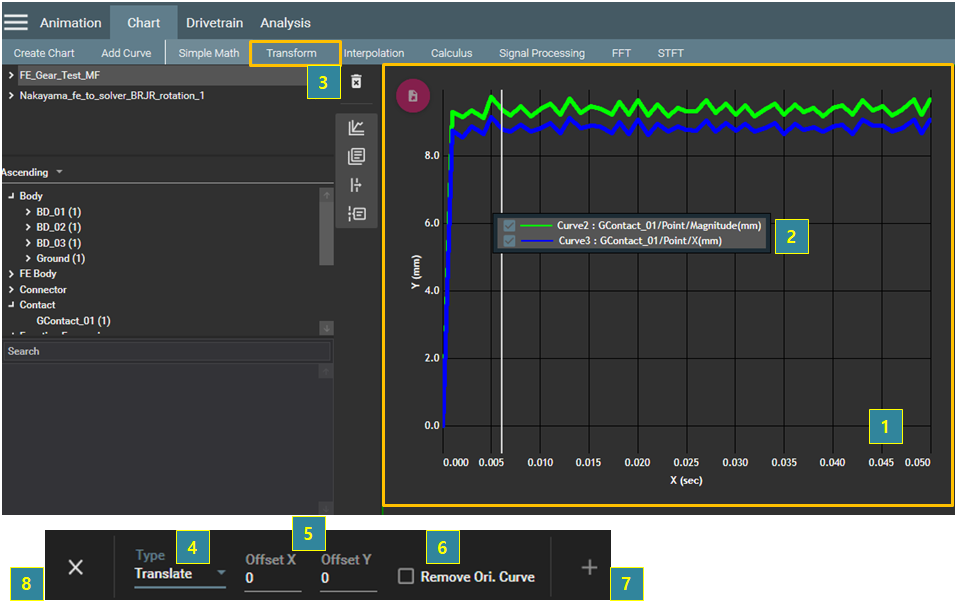Switch to the Drivetrain tab
Image resolution: width=956 pixels, height=607 pixels.
tap(215, 23)
